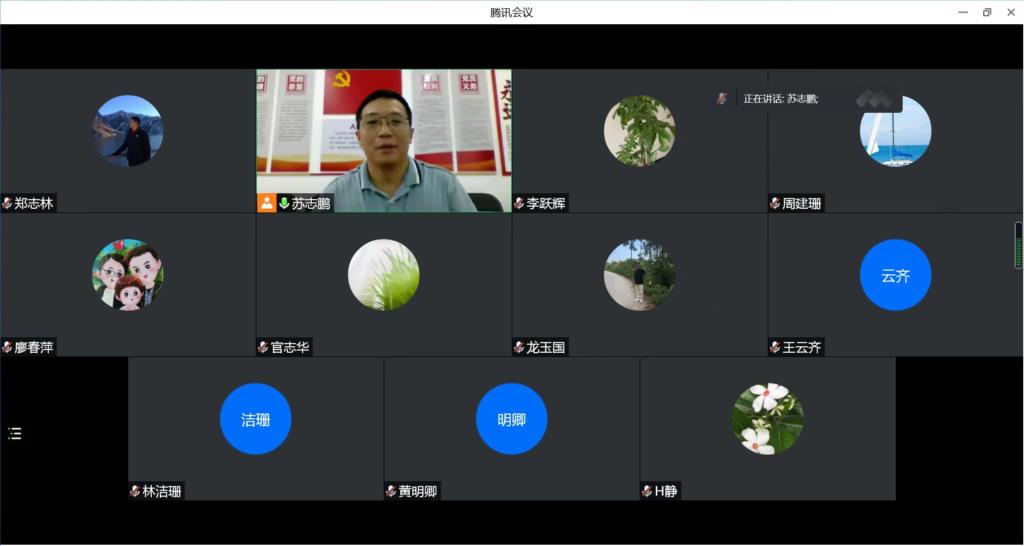Click the muted mic icon beside 李跃辉
Viewport: 1024px width, 546px height.
tap(519, 203)
